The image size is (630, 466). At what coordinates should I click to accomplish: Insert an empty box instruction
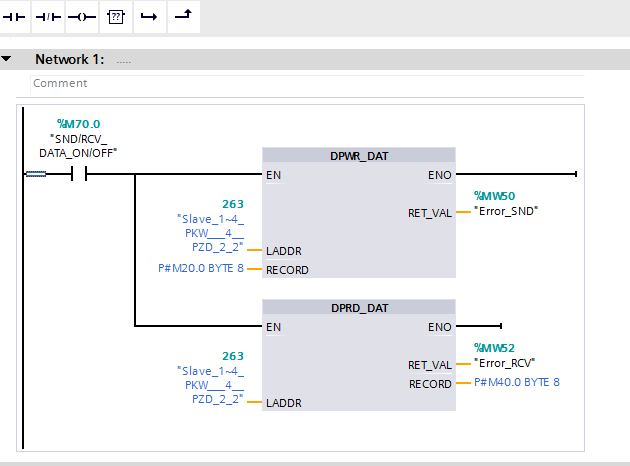[x=115, y=16]
